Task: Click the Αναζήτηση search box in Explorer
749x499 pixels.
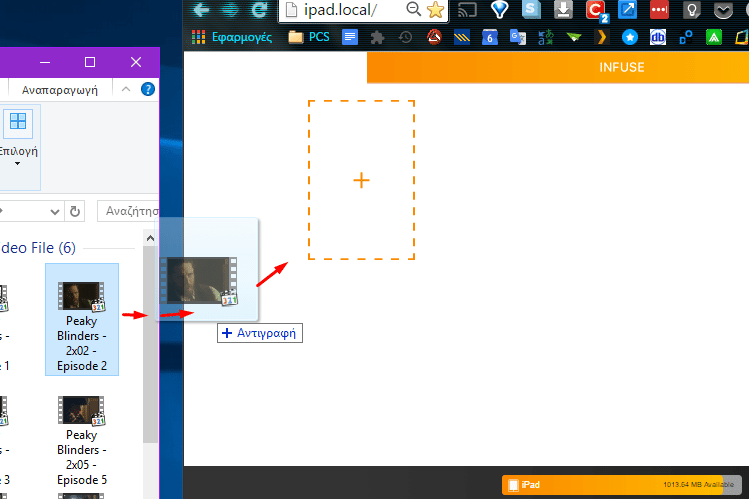Action: [x=128, y=211]
